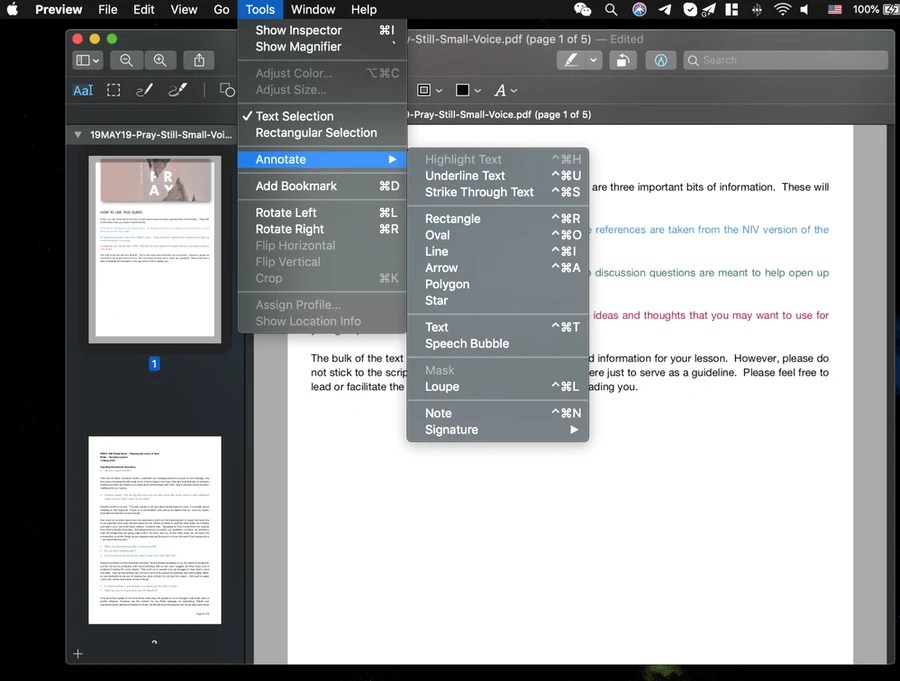Select the text selection AaI tool

click(x=83, y=90)
